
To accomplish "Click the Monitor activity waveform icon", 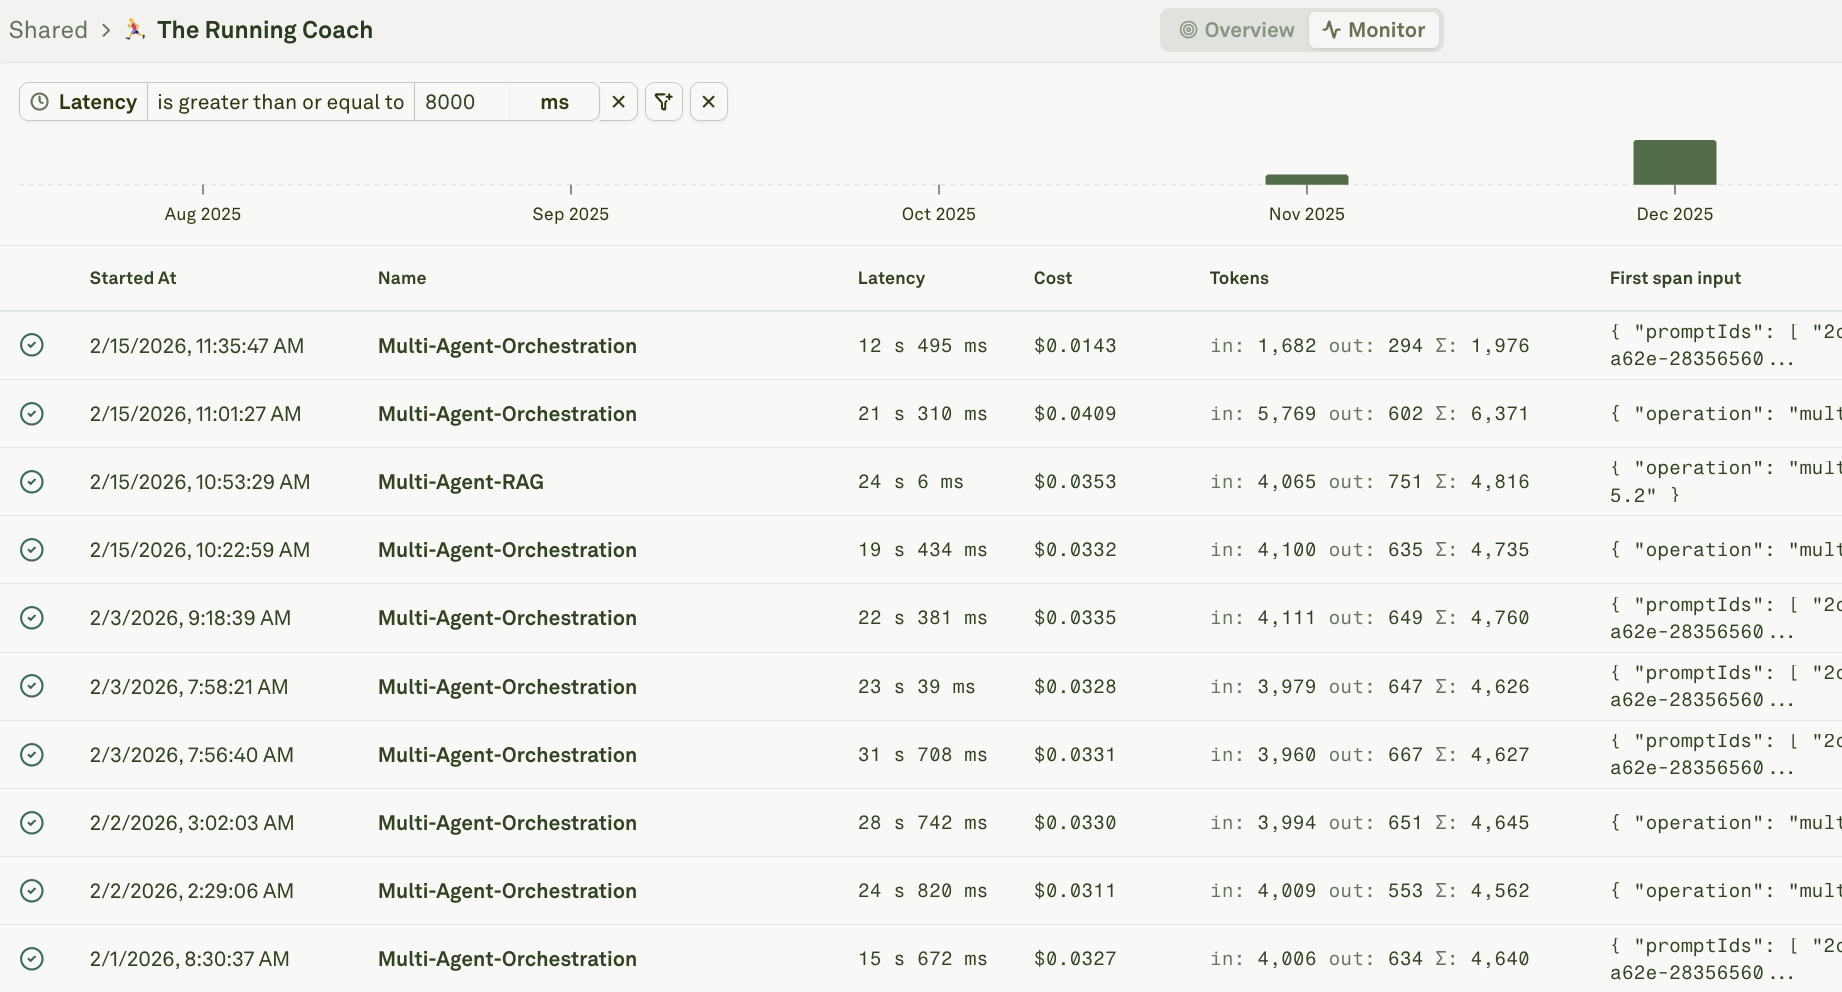I will pos(1333,30).
